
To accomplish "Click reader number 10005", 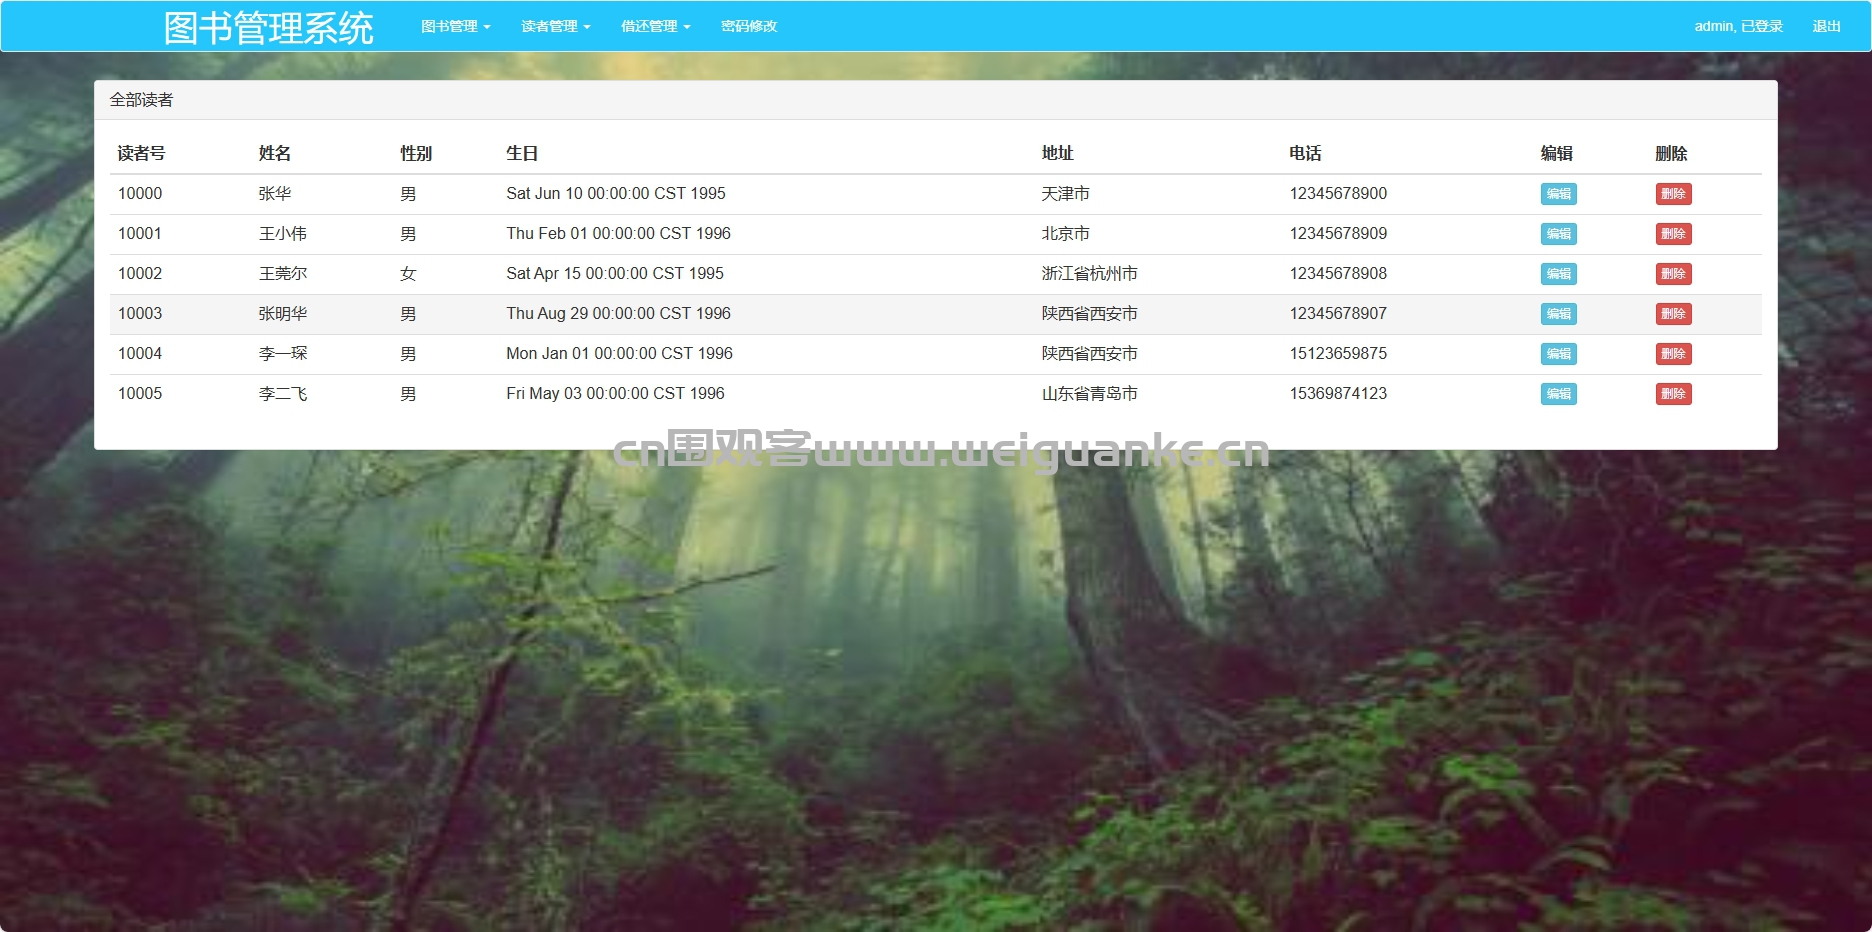I will [x=140, y=394].
